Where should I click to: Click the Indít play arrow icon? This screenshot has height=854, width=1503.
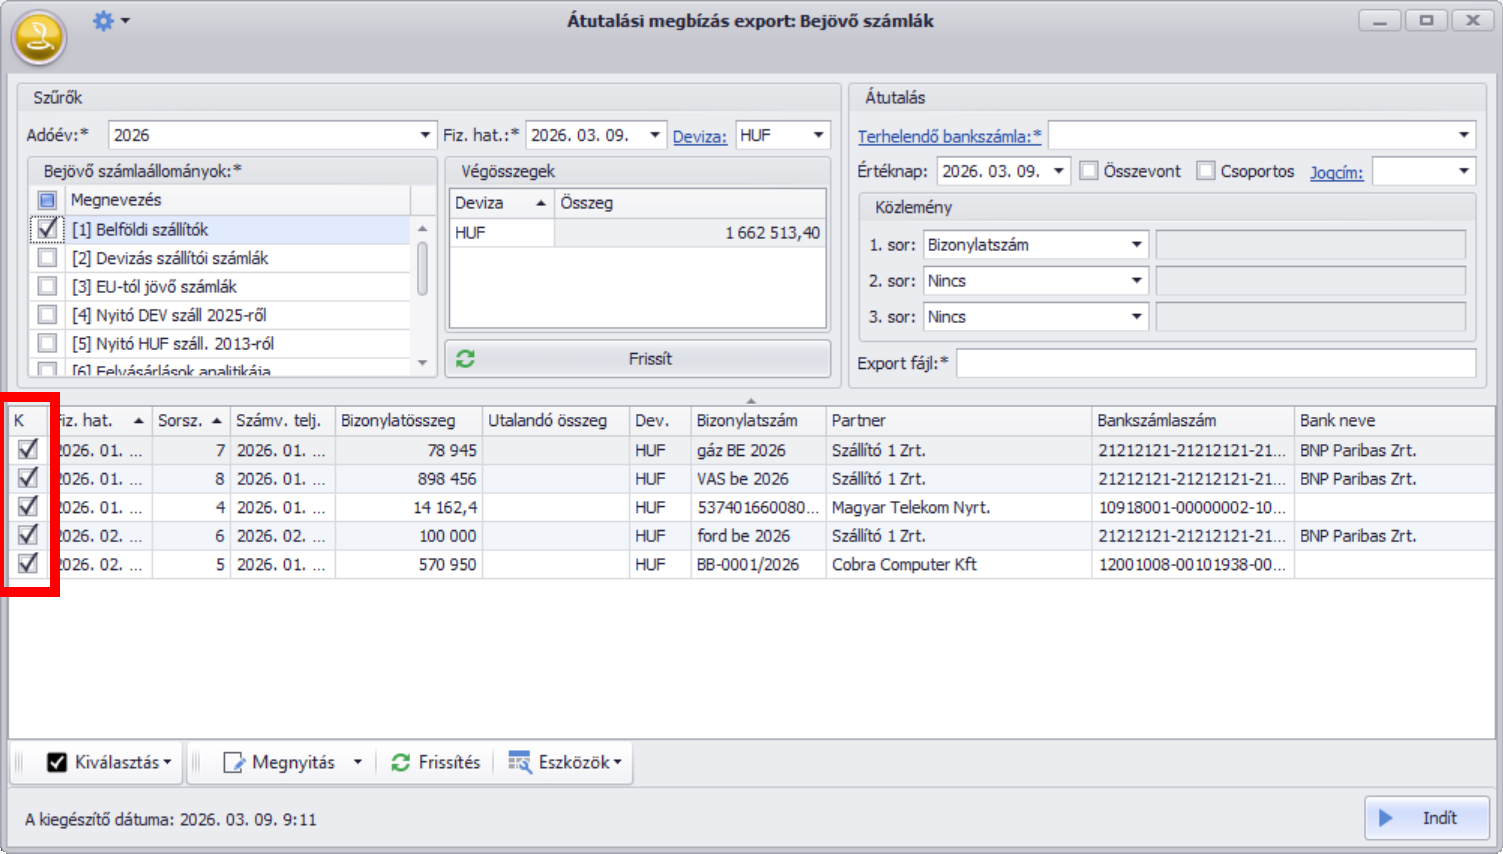[x=1386, y=818]
